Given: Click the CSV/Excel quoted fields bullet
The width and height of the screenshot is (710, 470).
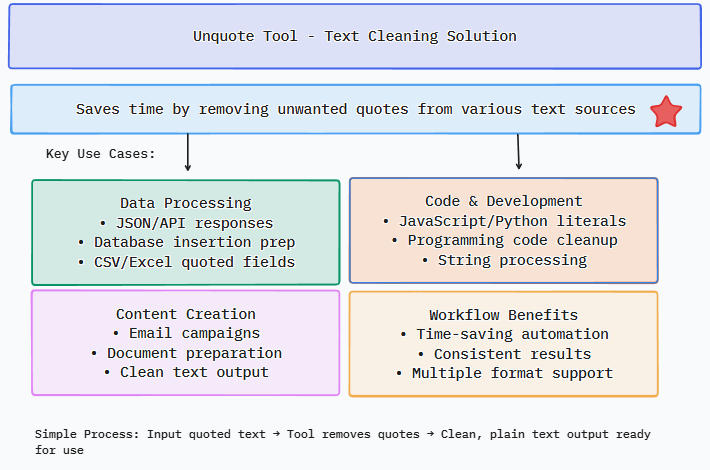Looking at the screenshot, I should (x=186, y=263).
